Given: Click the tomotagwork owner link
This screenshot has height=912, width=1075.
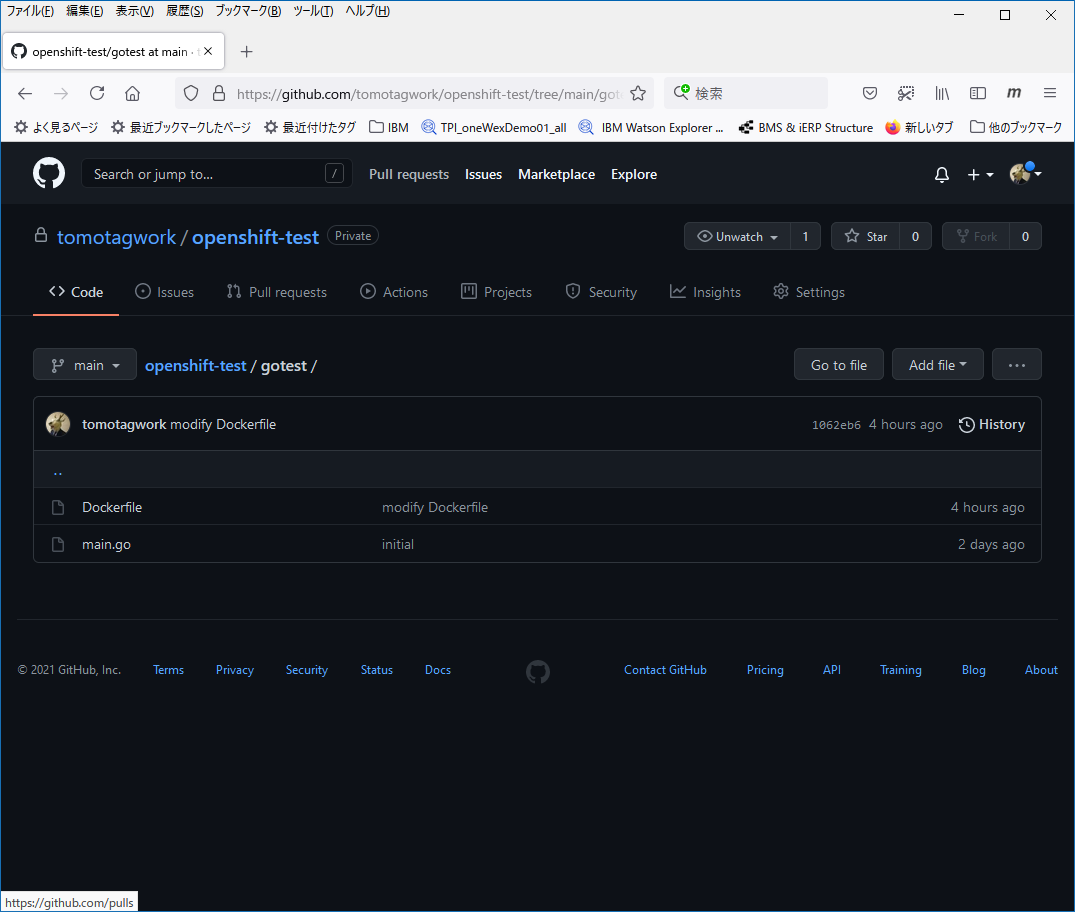Looking at the screenshot, I should (x=117, y=237).
